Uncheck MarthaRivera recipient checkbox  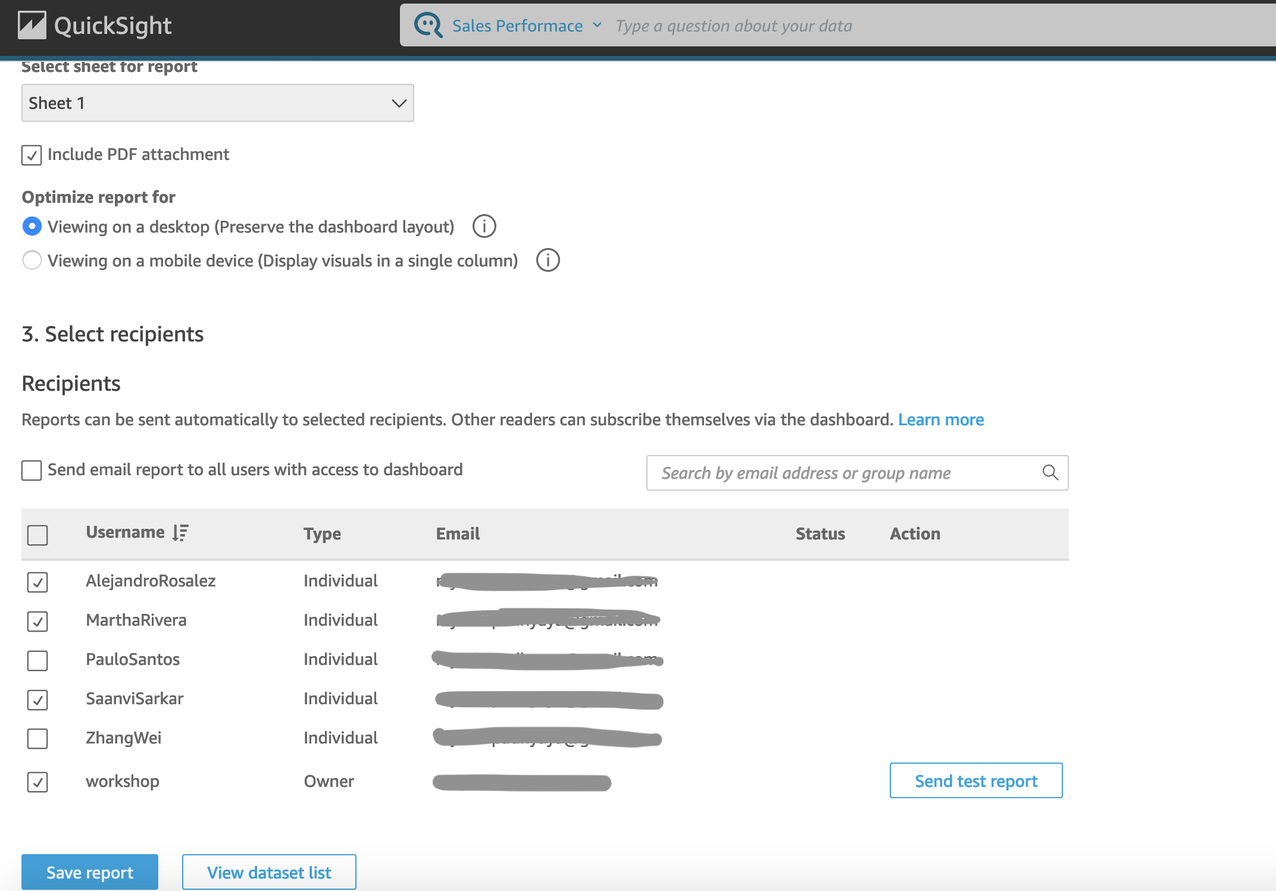[38, 621]
